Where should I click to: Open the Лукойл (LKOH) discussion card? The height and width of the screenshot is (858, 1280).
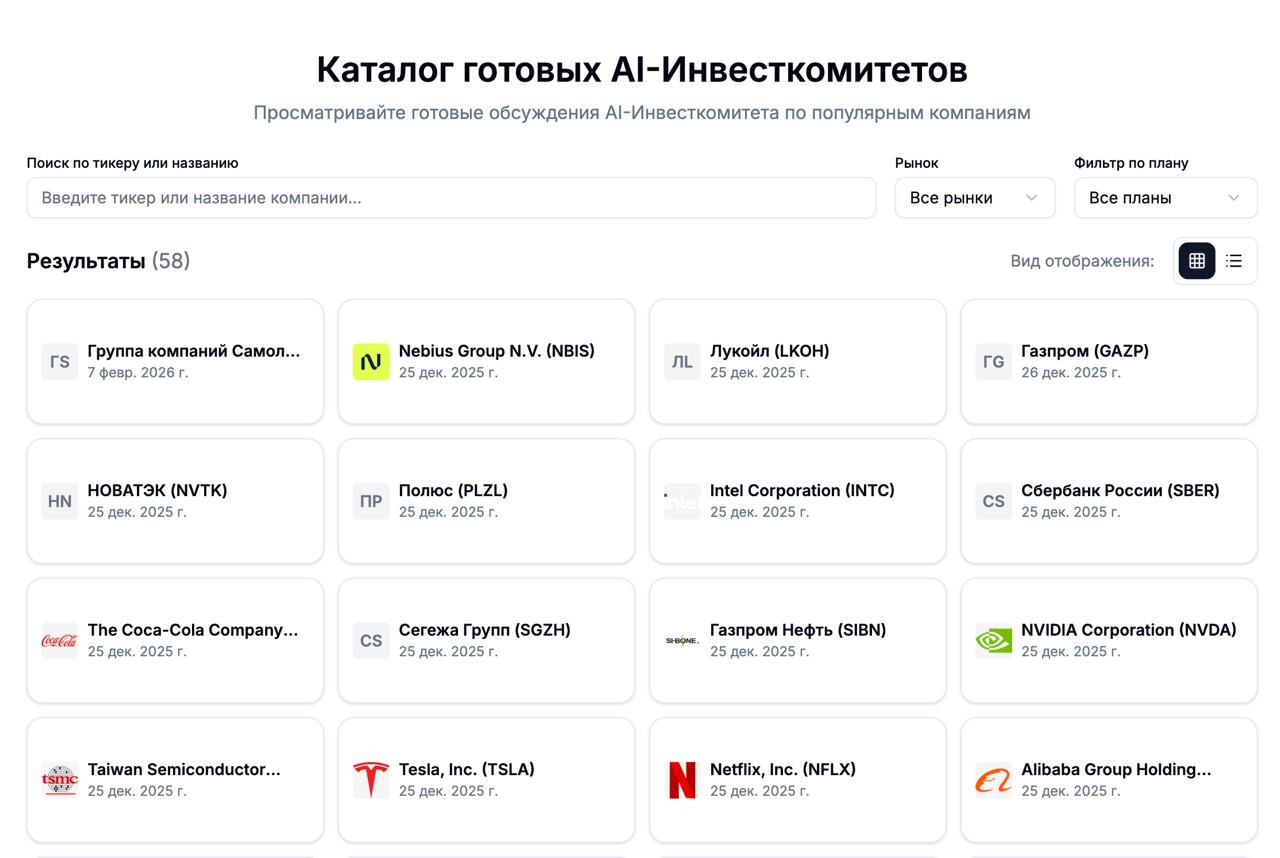point(797,361)
